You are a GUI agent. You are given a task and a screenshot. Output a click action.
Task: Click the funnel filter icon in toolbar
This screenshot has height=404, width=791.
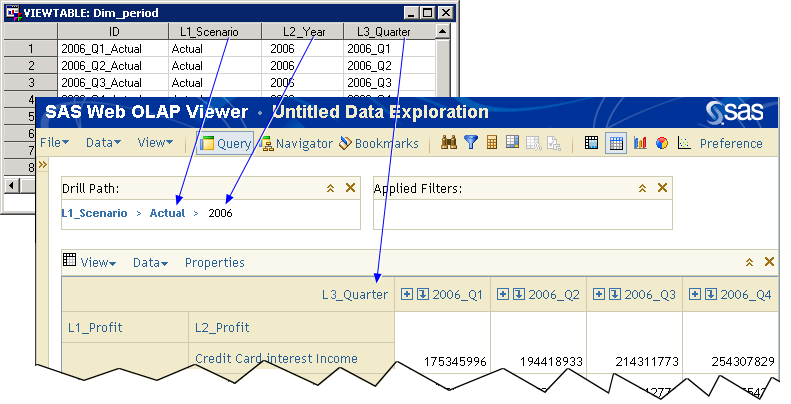coord(470,143)
